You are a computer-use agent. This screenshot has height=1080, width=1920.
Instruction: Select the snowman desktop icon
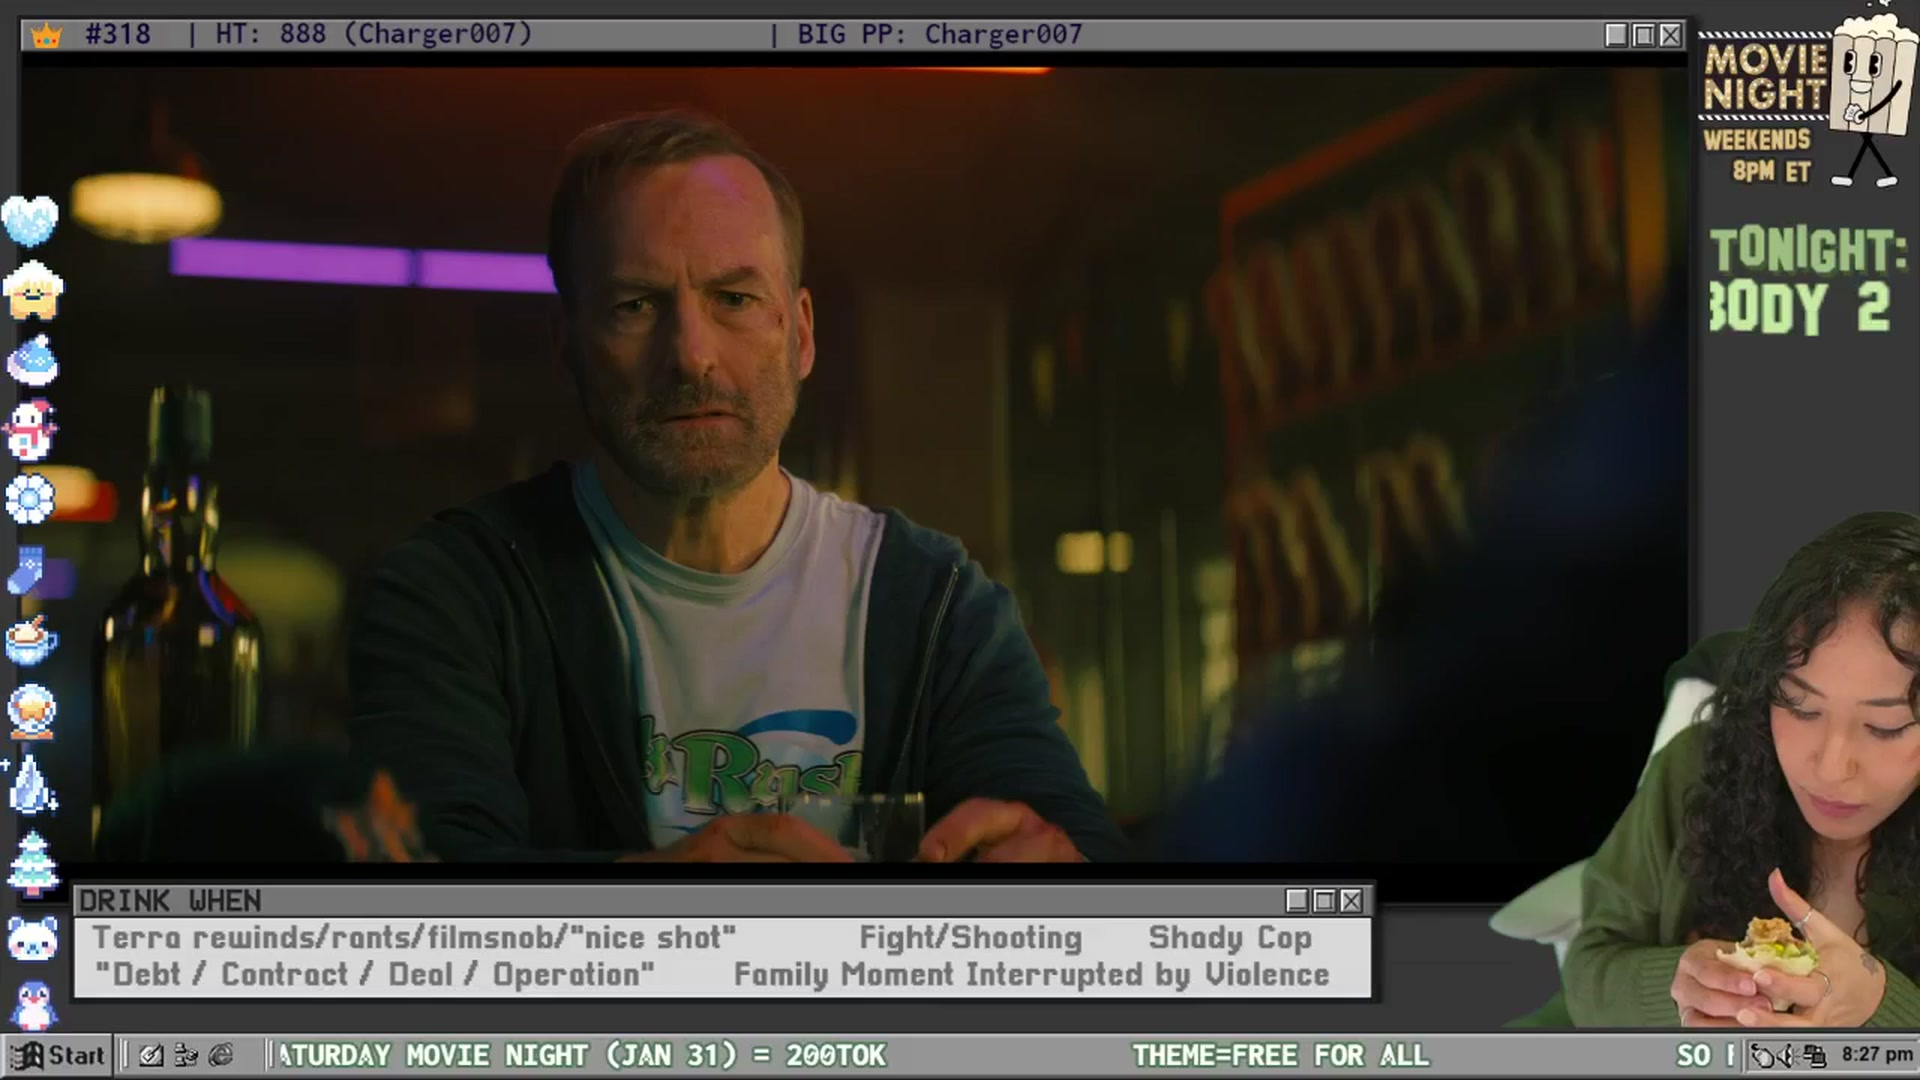[31, 430]
